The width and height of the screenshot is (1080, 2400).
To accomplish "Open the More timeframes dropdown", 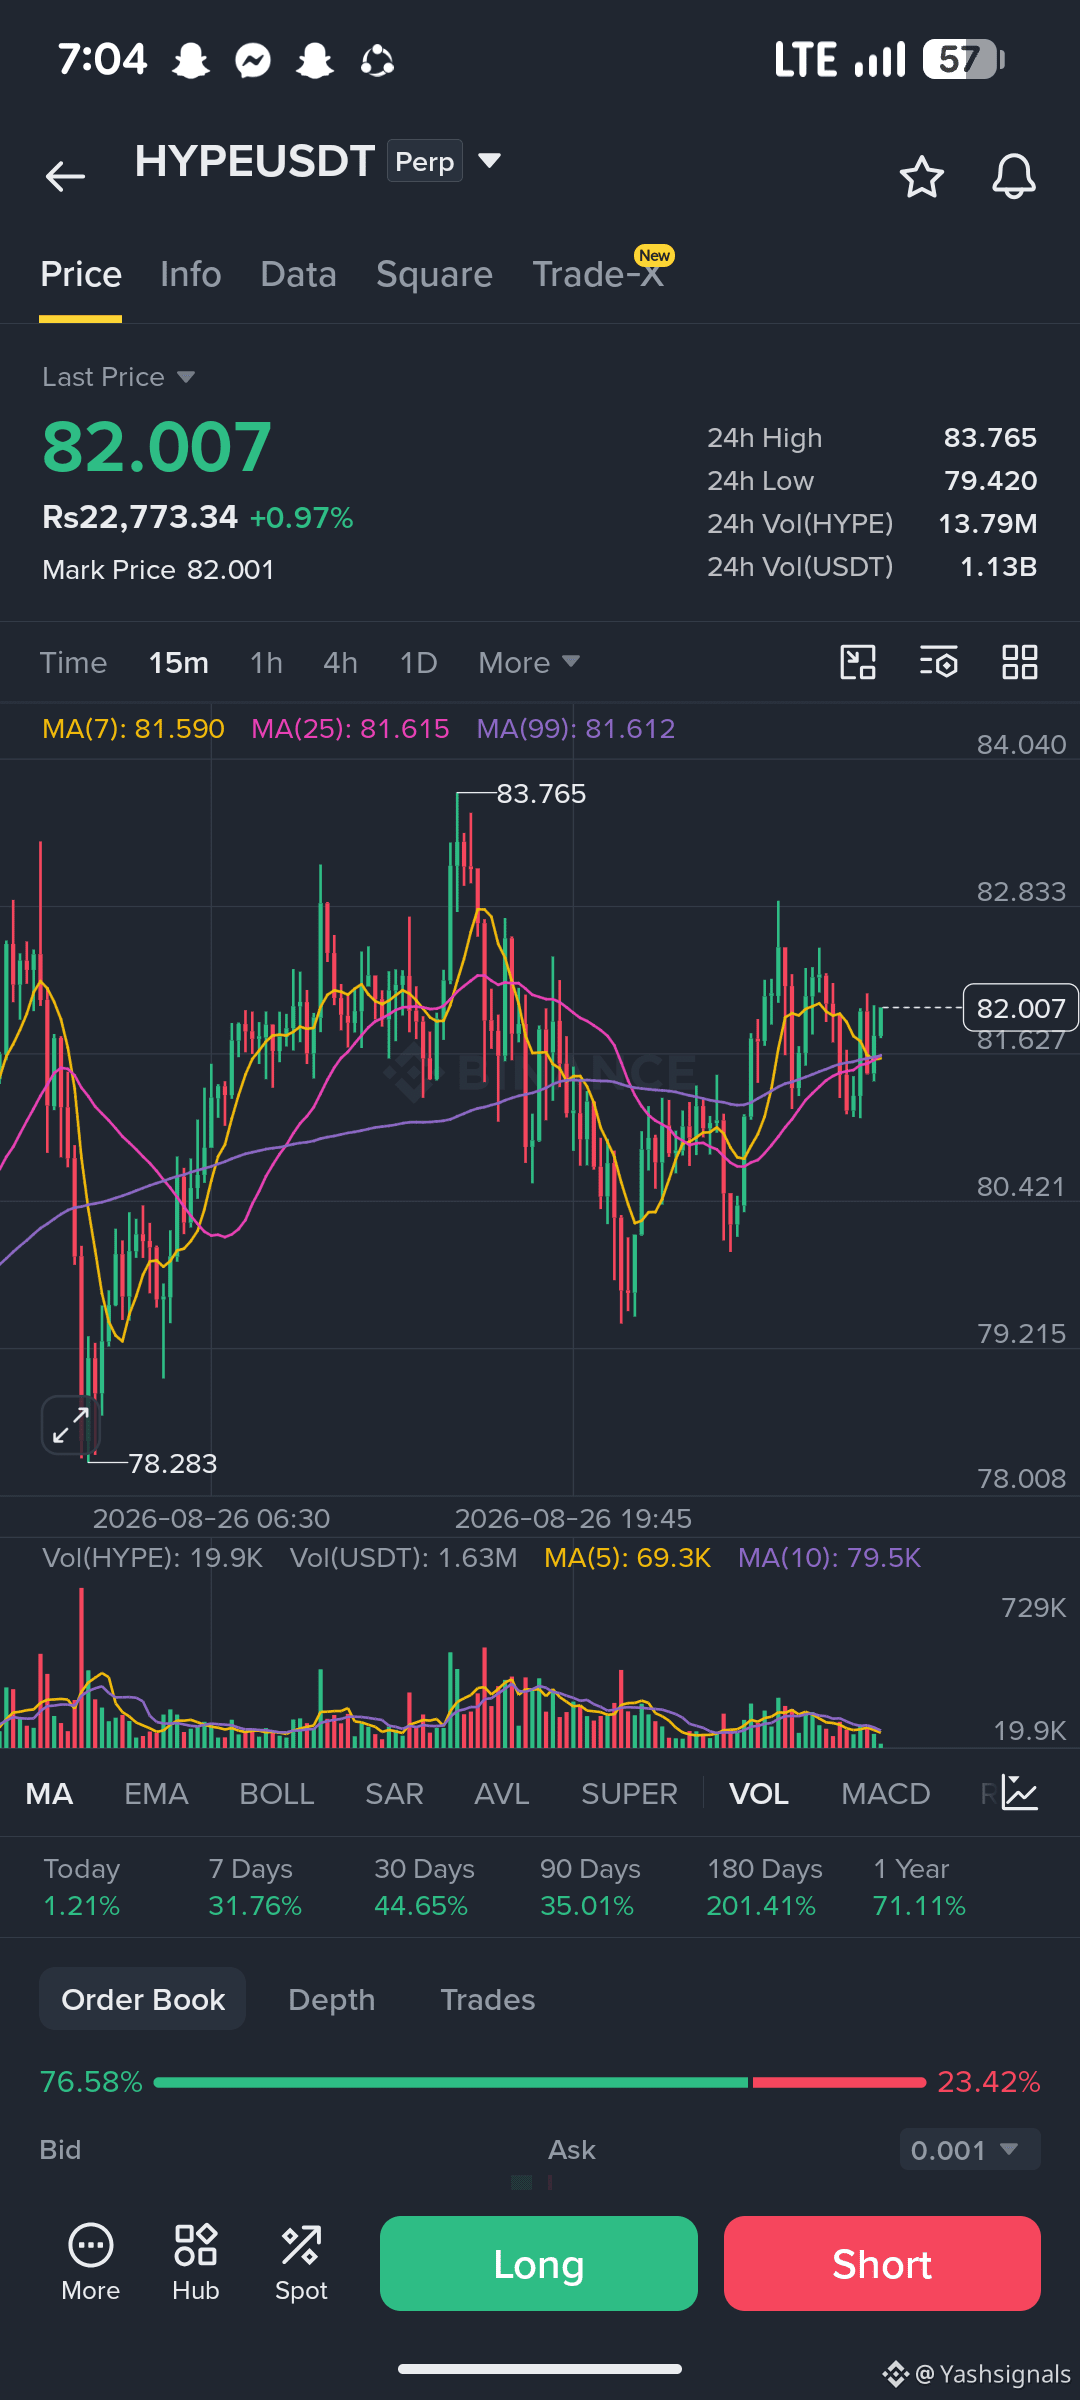I will pos(529,662).
